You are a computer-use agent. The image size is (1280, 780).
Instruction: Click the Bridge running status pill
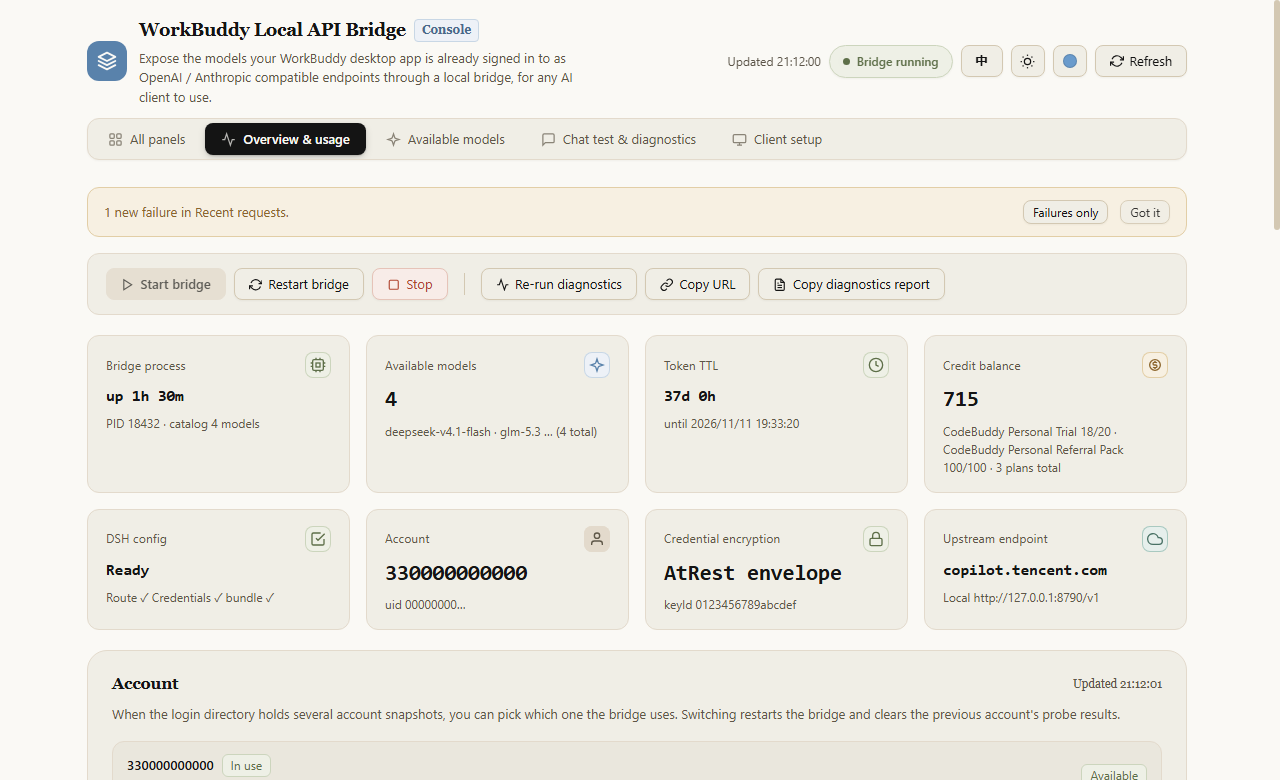click(x=891, y=61)
